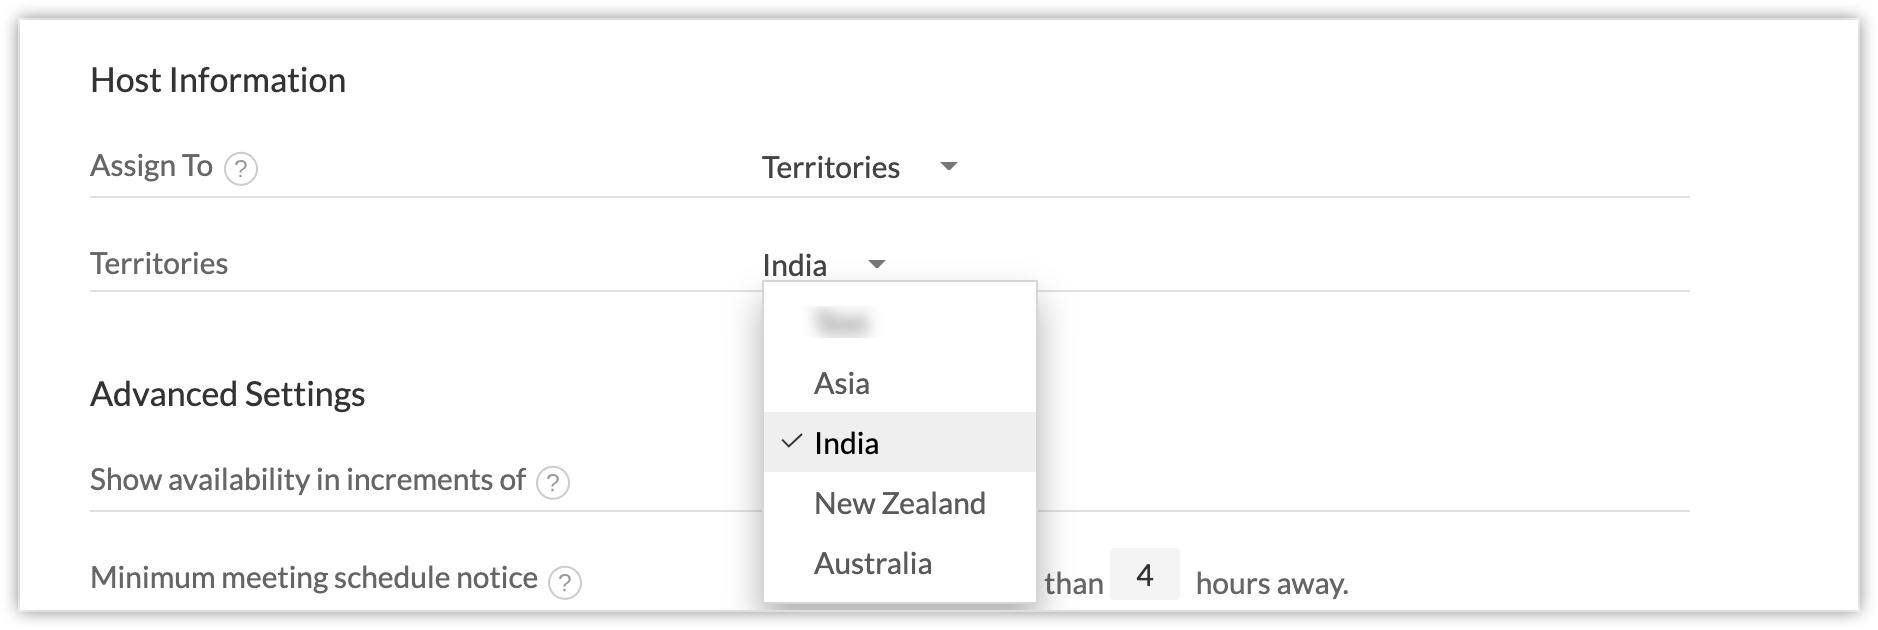Click the hours input field showing 4
The image size is (1878, 630).
pyautogui.click(x=1145, y=576)
